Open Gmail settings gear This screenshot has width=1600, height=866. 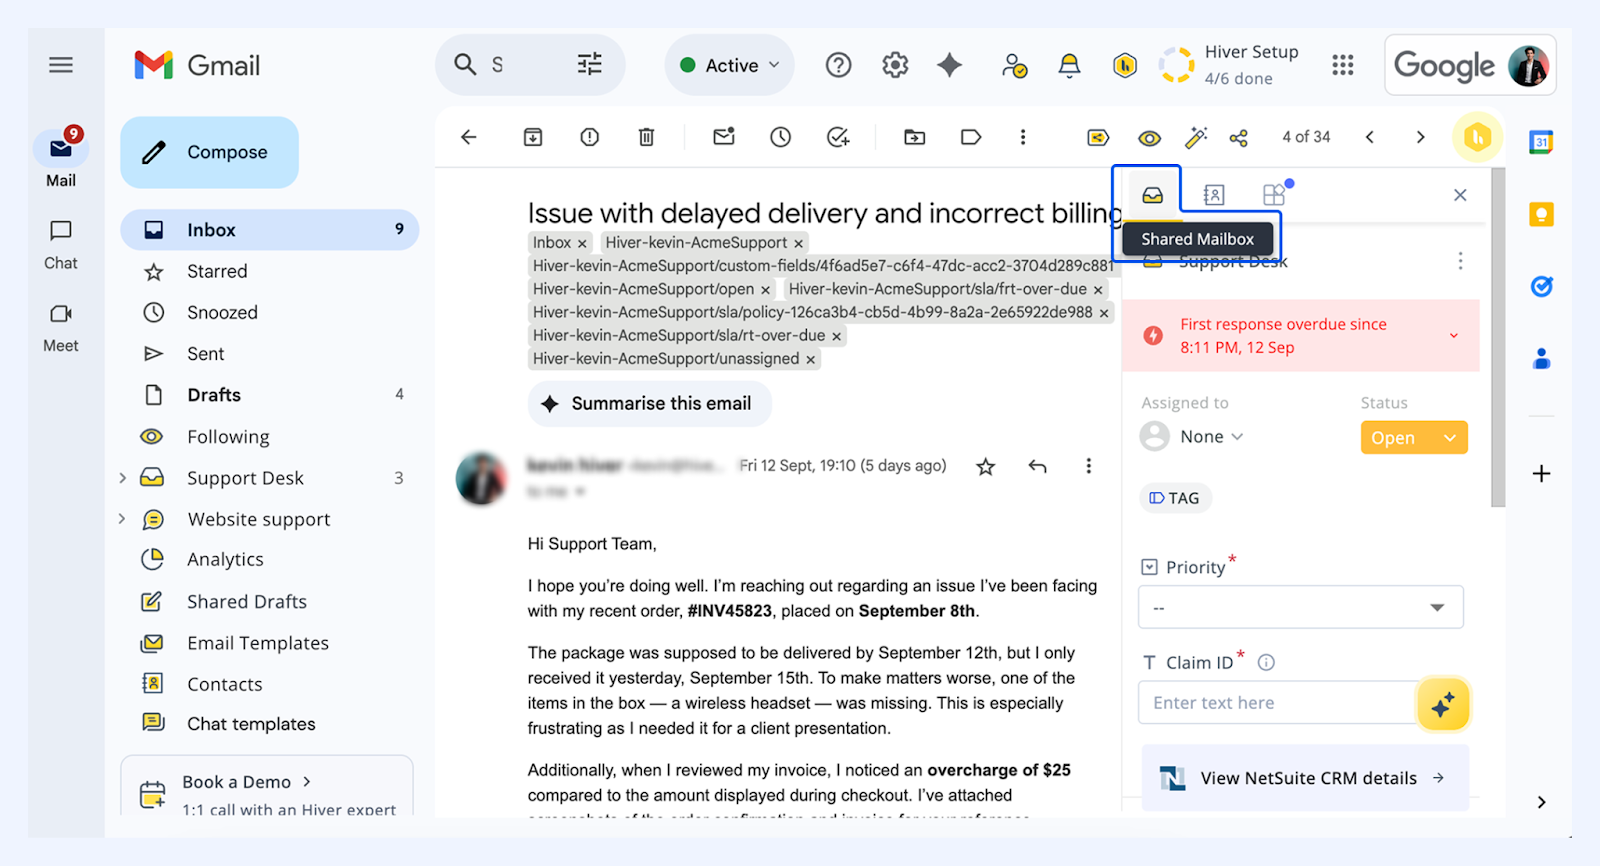895,65
